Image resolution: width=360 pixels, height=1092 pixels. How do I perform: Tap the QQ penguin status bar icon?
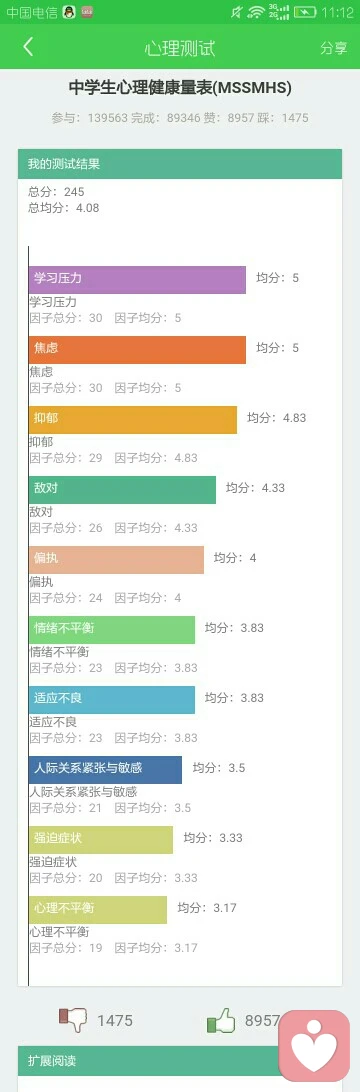[x=68, y=12]
